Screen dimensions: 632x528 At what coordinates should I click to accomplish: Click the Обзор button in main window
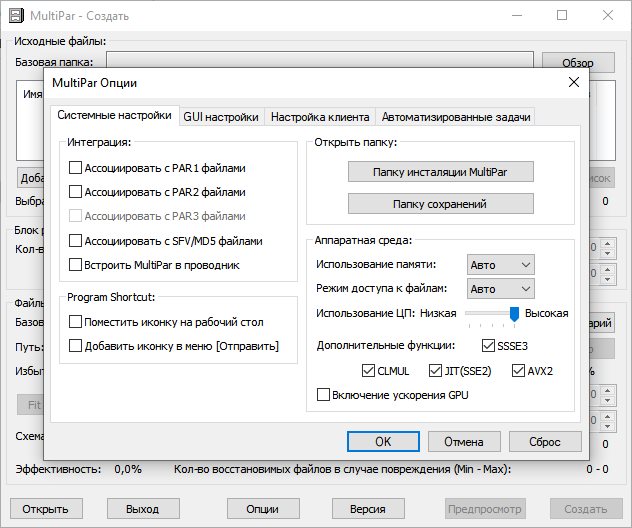pos(578,62)
